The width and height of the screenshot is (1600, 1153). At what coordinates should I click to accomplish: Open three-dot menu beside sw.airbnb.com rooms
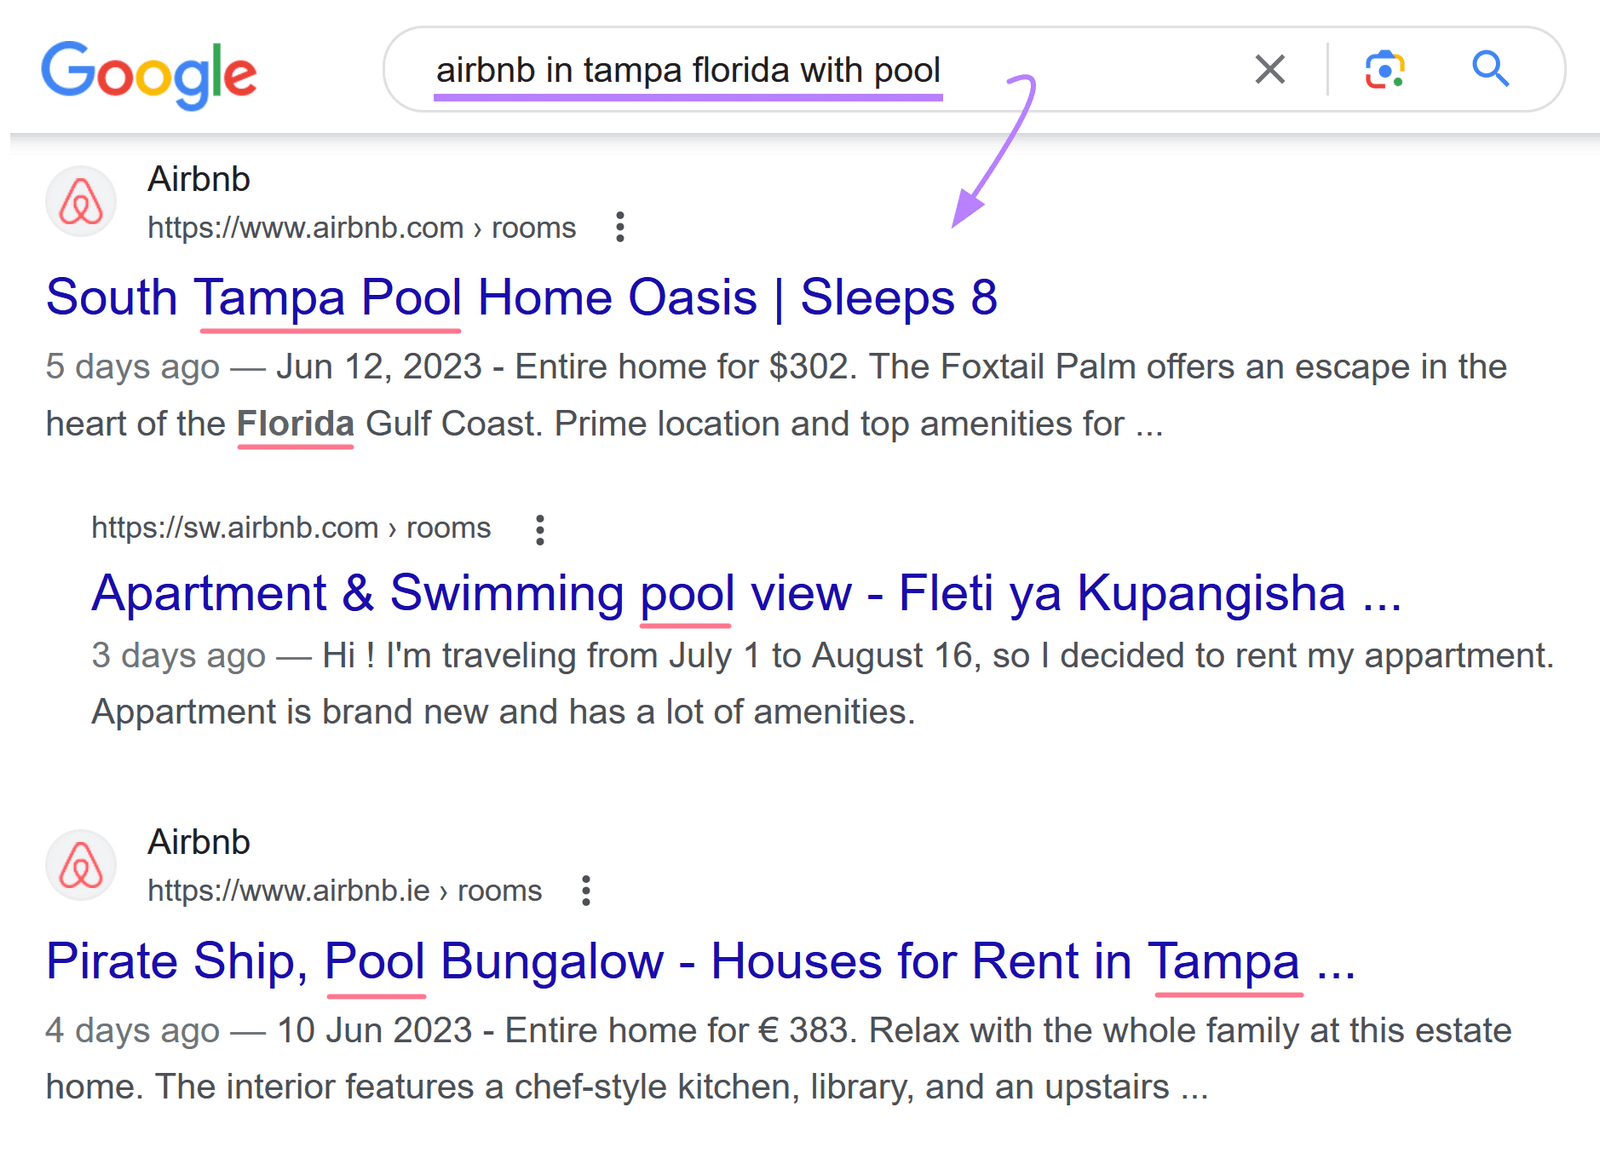(x=540, y=529)
